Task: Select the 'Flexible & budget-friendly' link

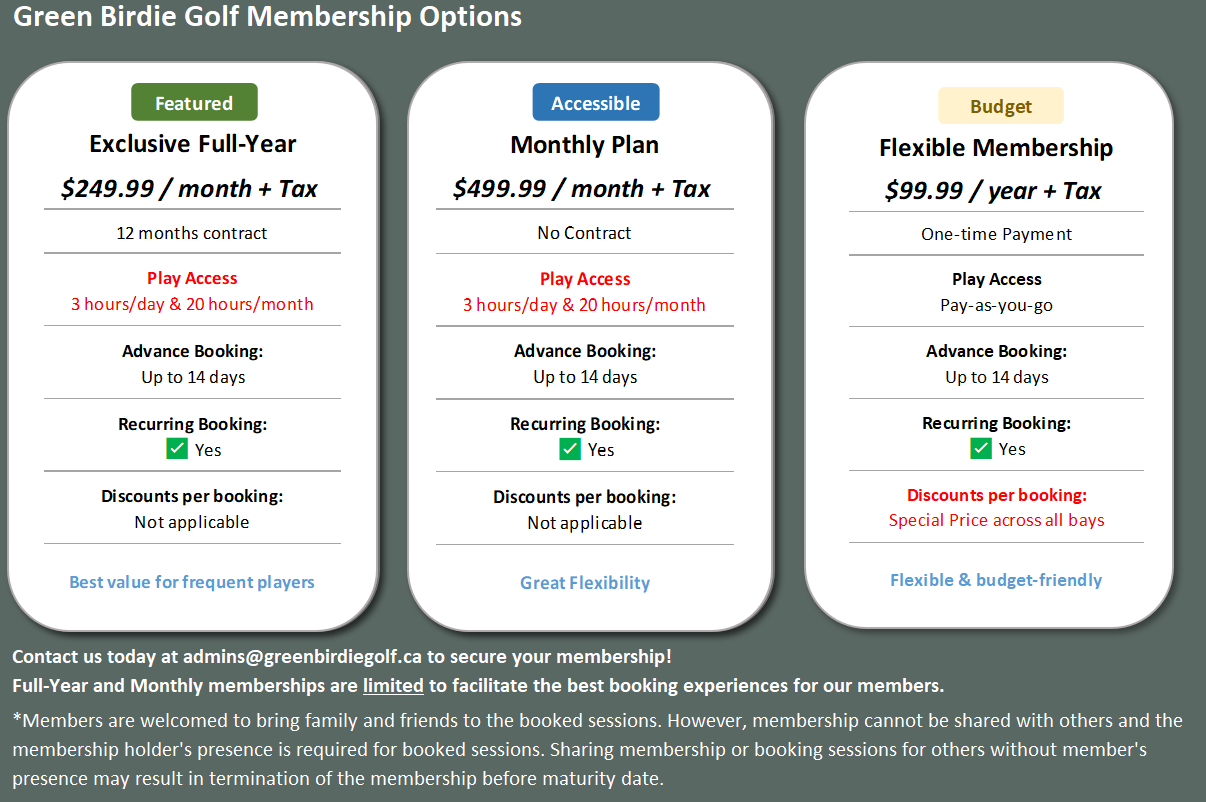Action: [x=996, y=580]
